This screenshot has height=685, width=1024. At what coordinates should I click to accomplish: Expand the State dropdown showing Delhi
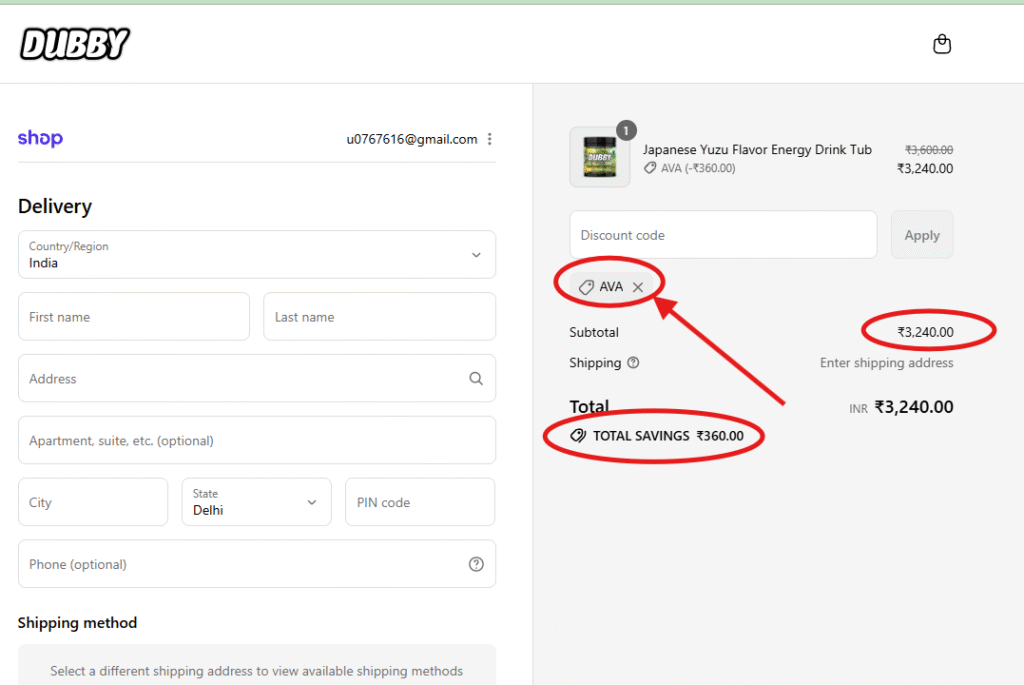257,502
